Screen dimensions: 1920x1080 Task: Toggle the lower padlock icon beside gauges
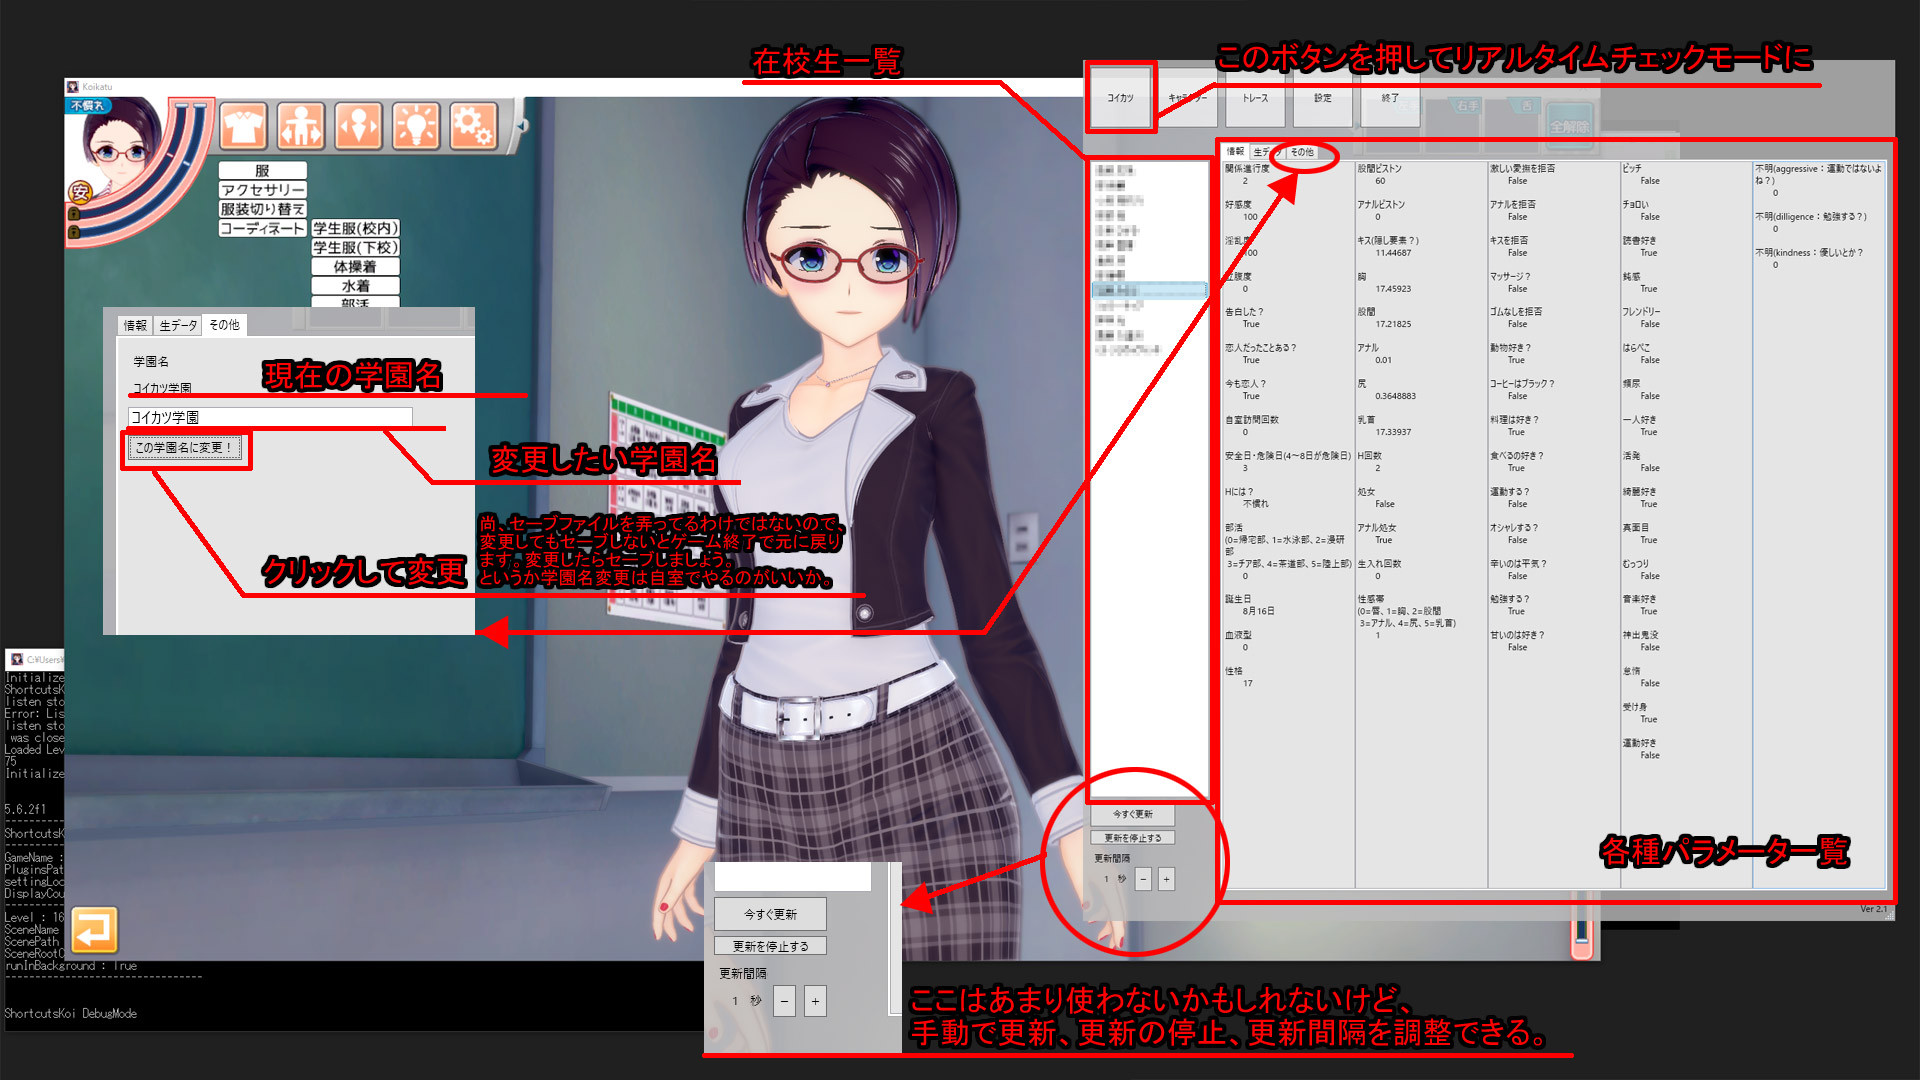(x=74, y=232)
